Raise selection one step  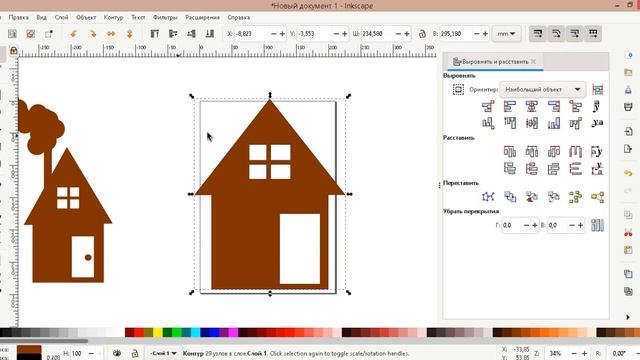[173, 34]
